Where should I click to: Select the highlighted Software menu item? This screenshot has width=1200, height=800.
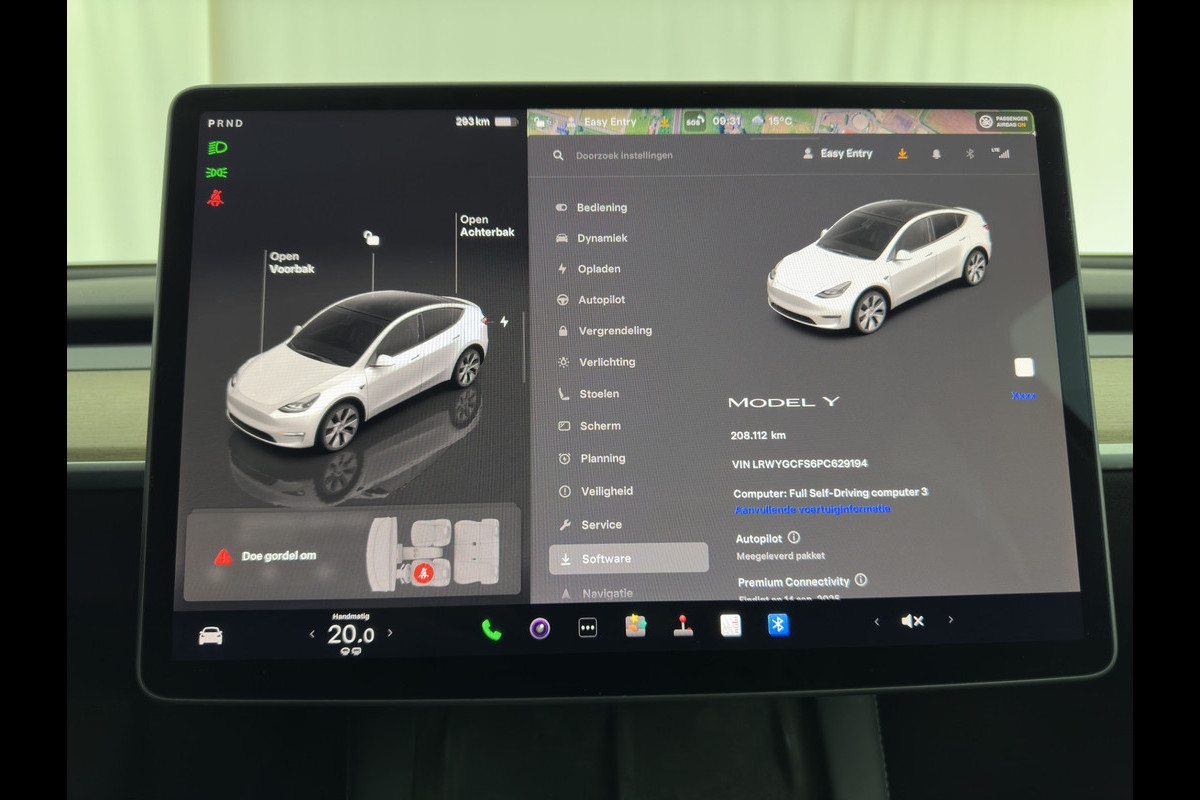pos(629,558)
